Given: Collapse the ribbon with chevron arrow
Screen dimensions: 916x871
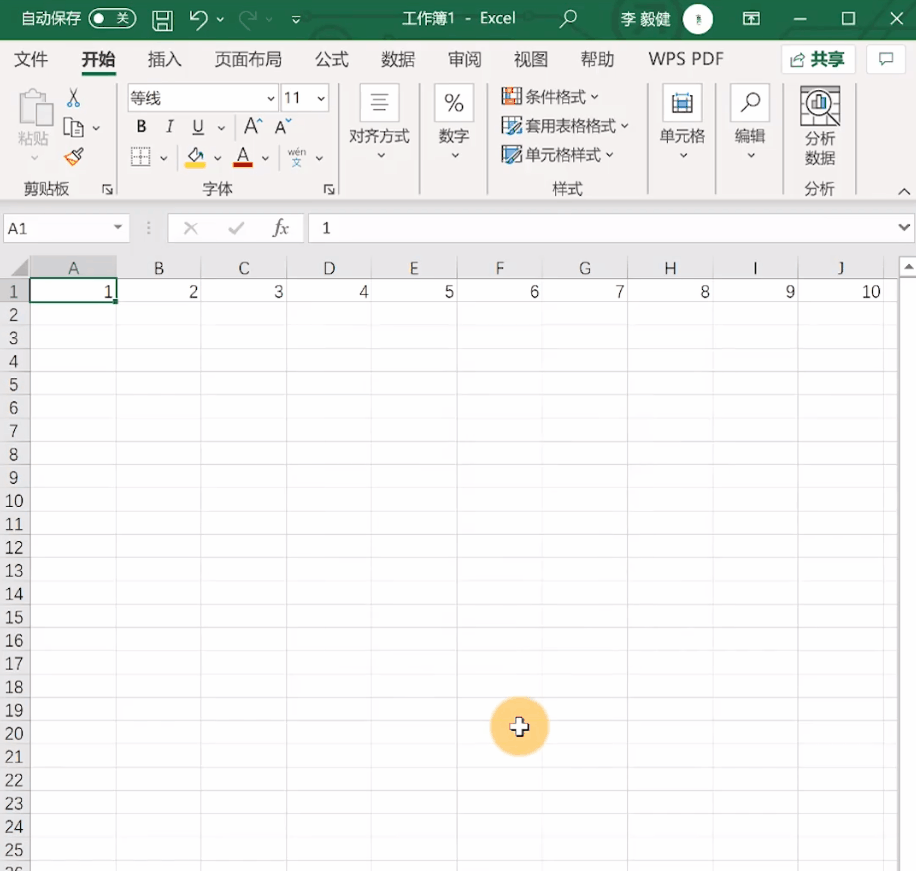Looking at the screenshot, I should [904, 191].
